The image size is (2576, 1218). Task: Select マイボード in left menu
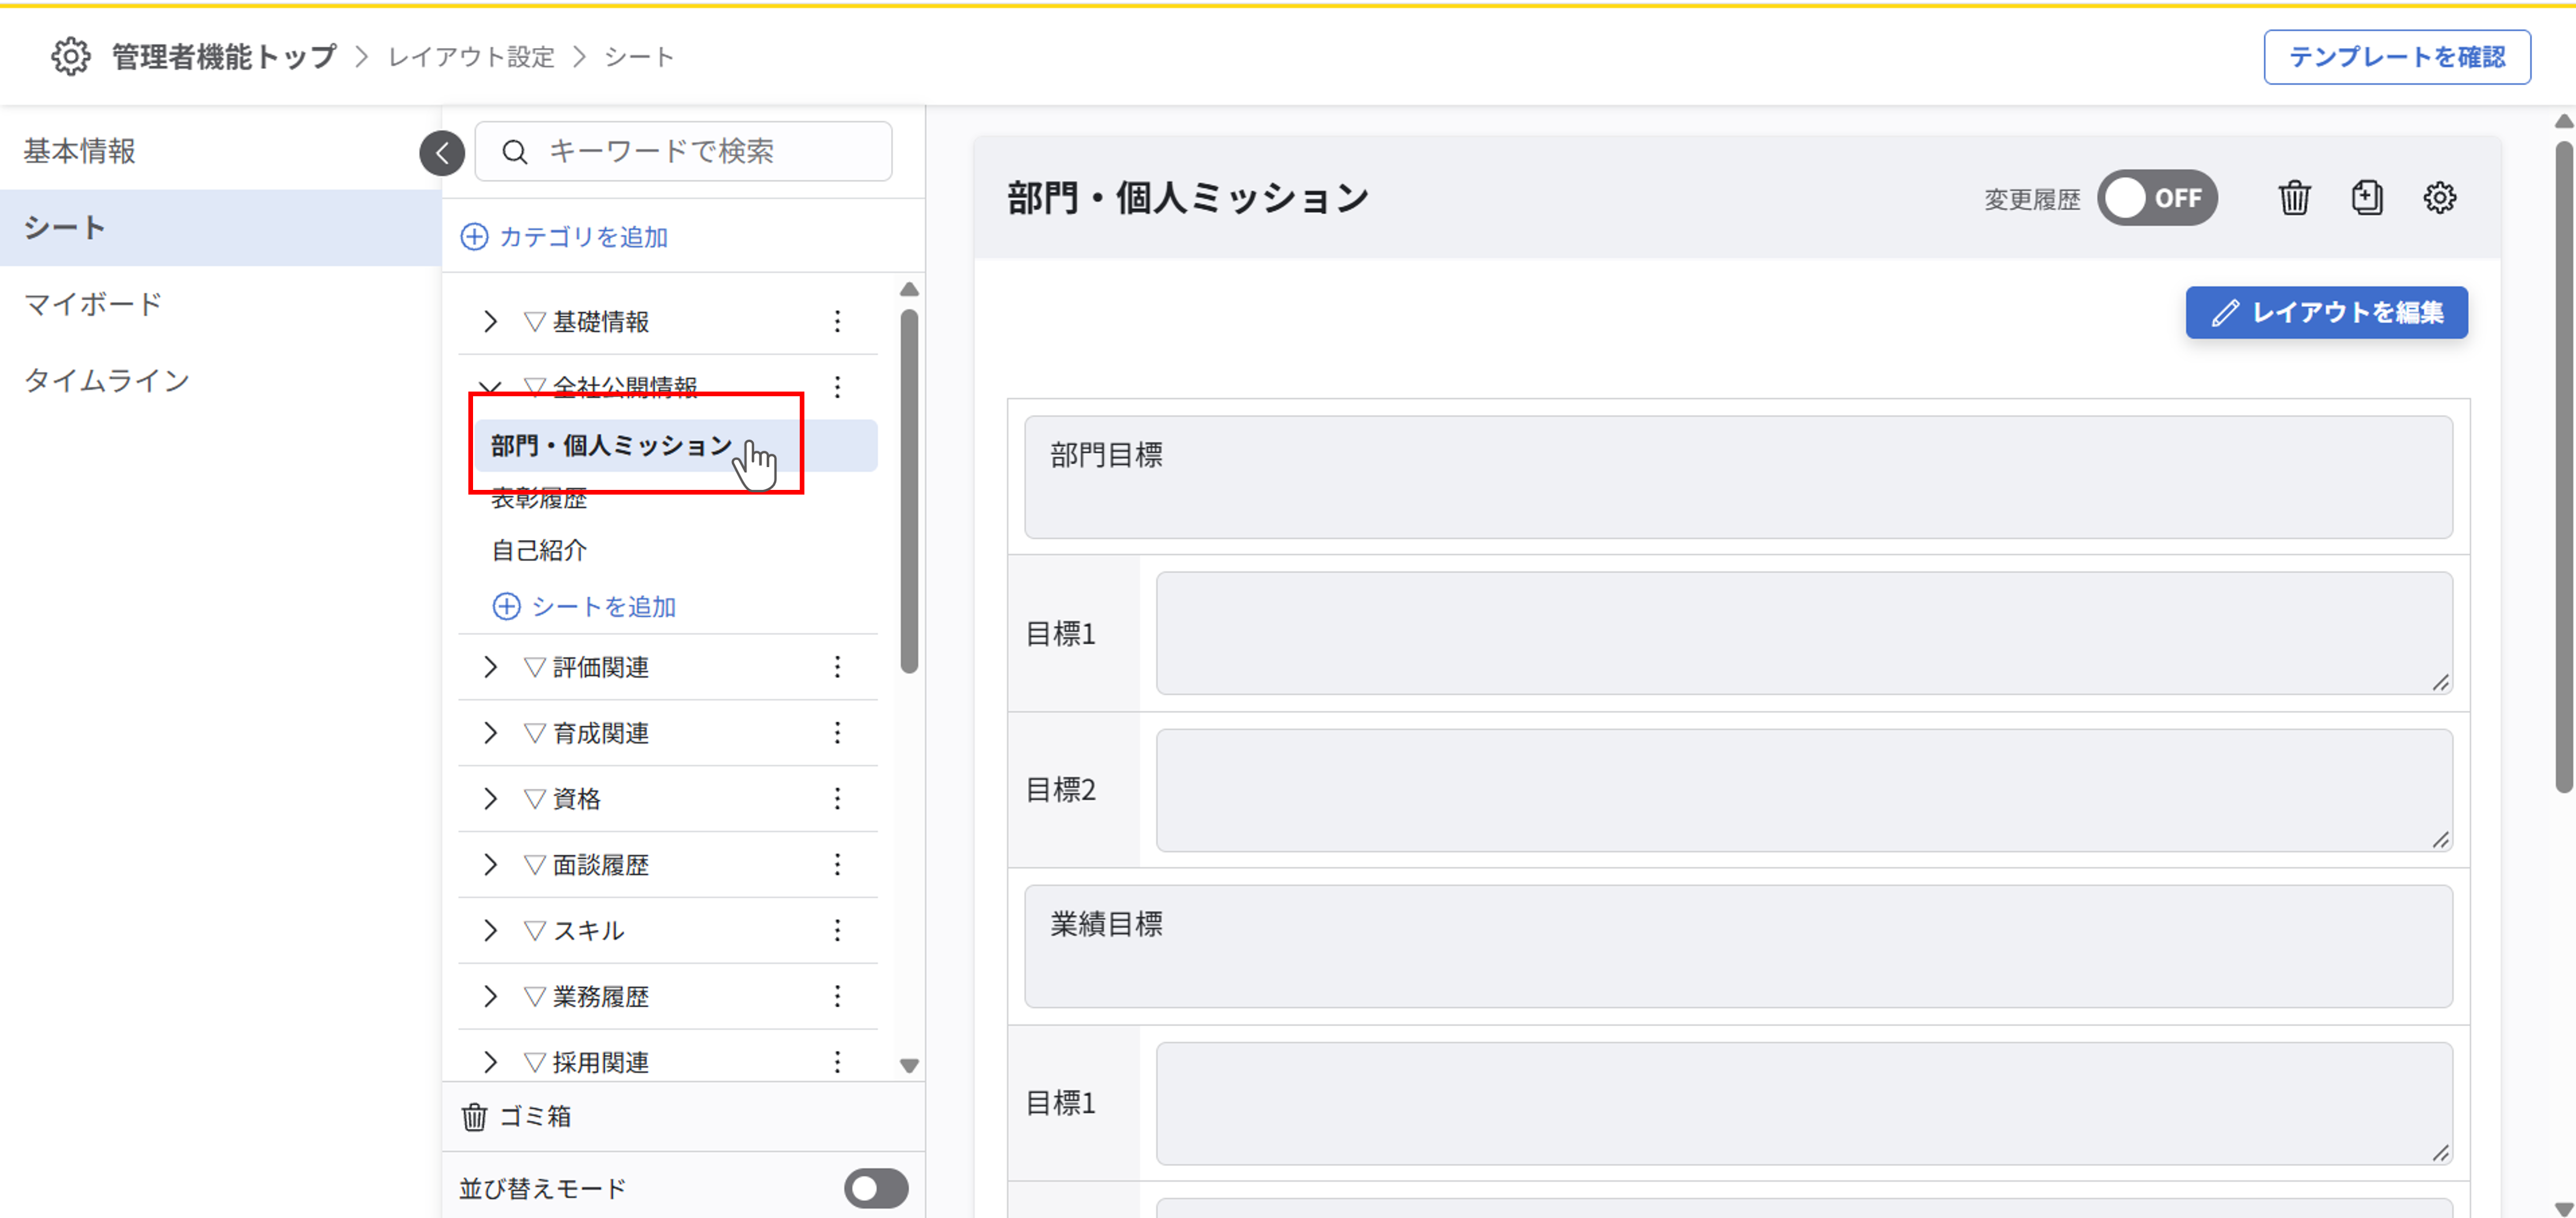(220, 304)
